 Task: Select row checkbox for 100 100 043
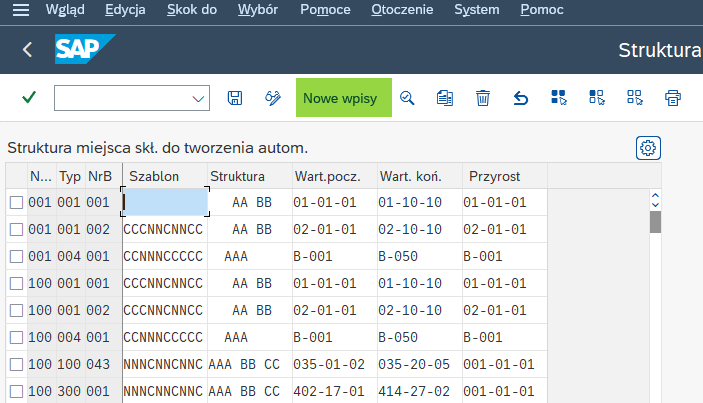coord(15,365)
